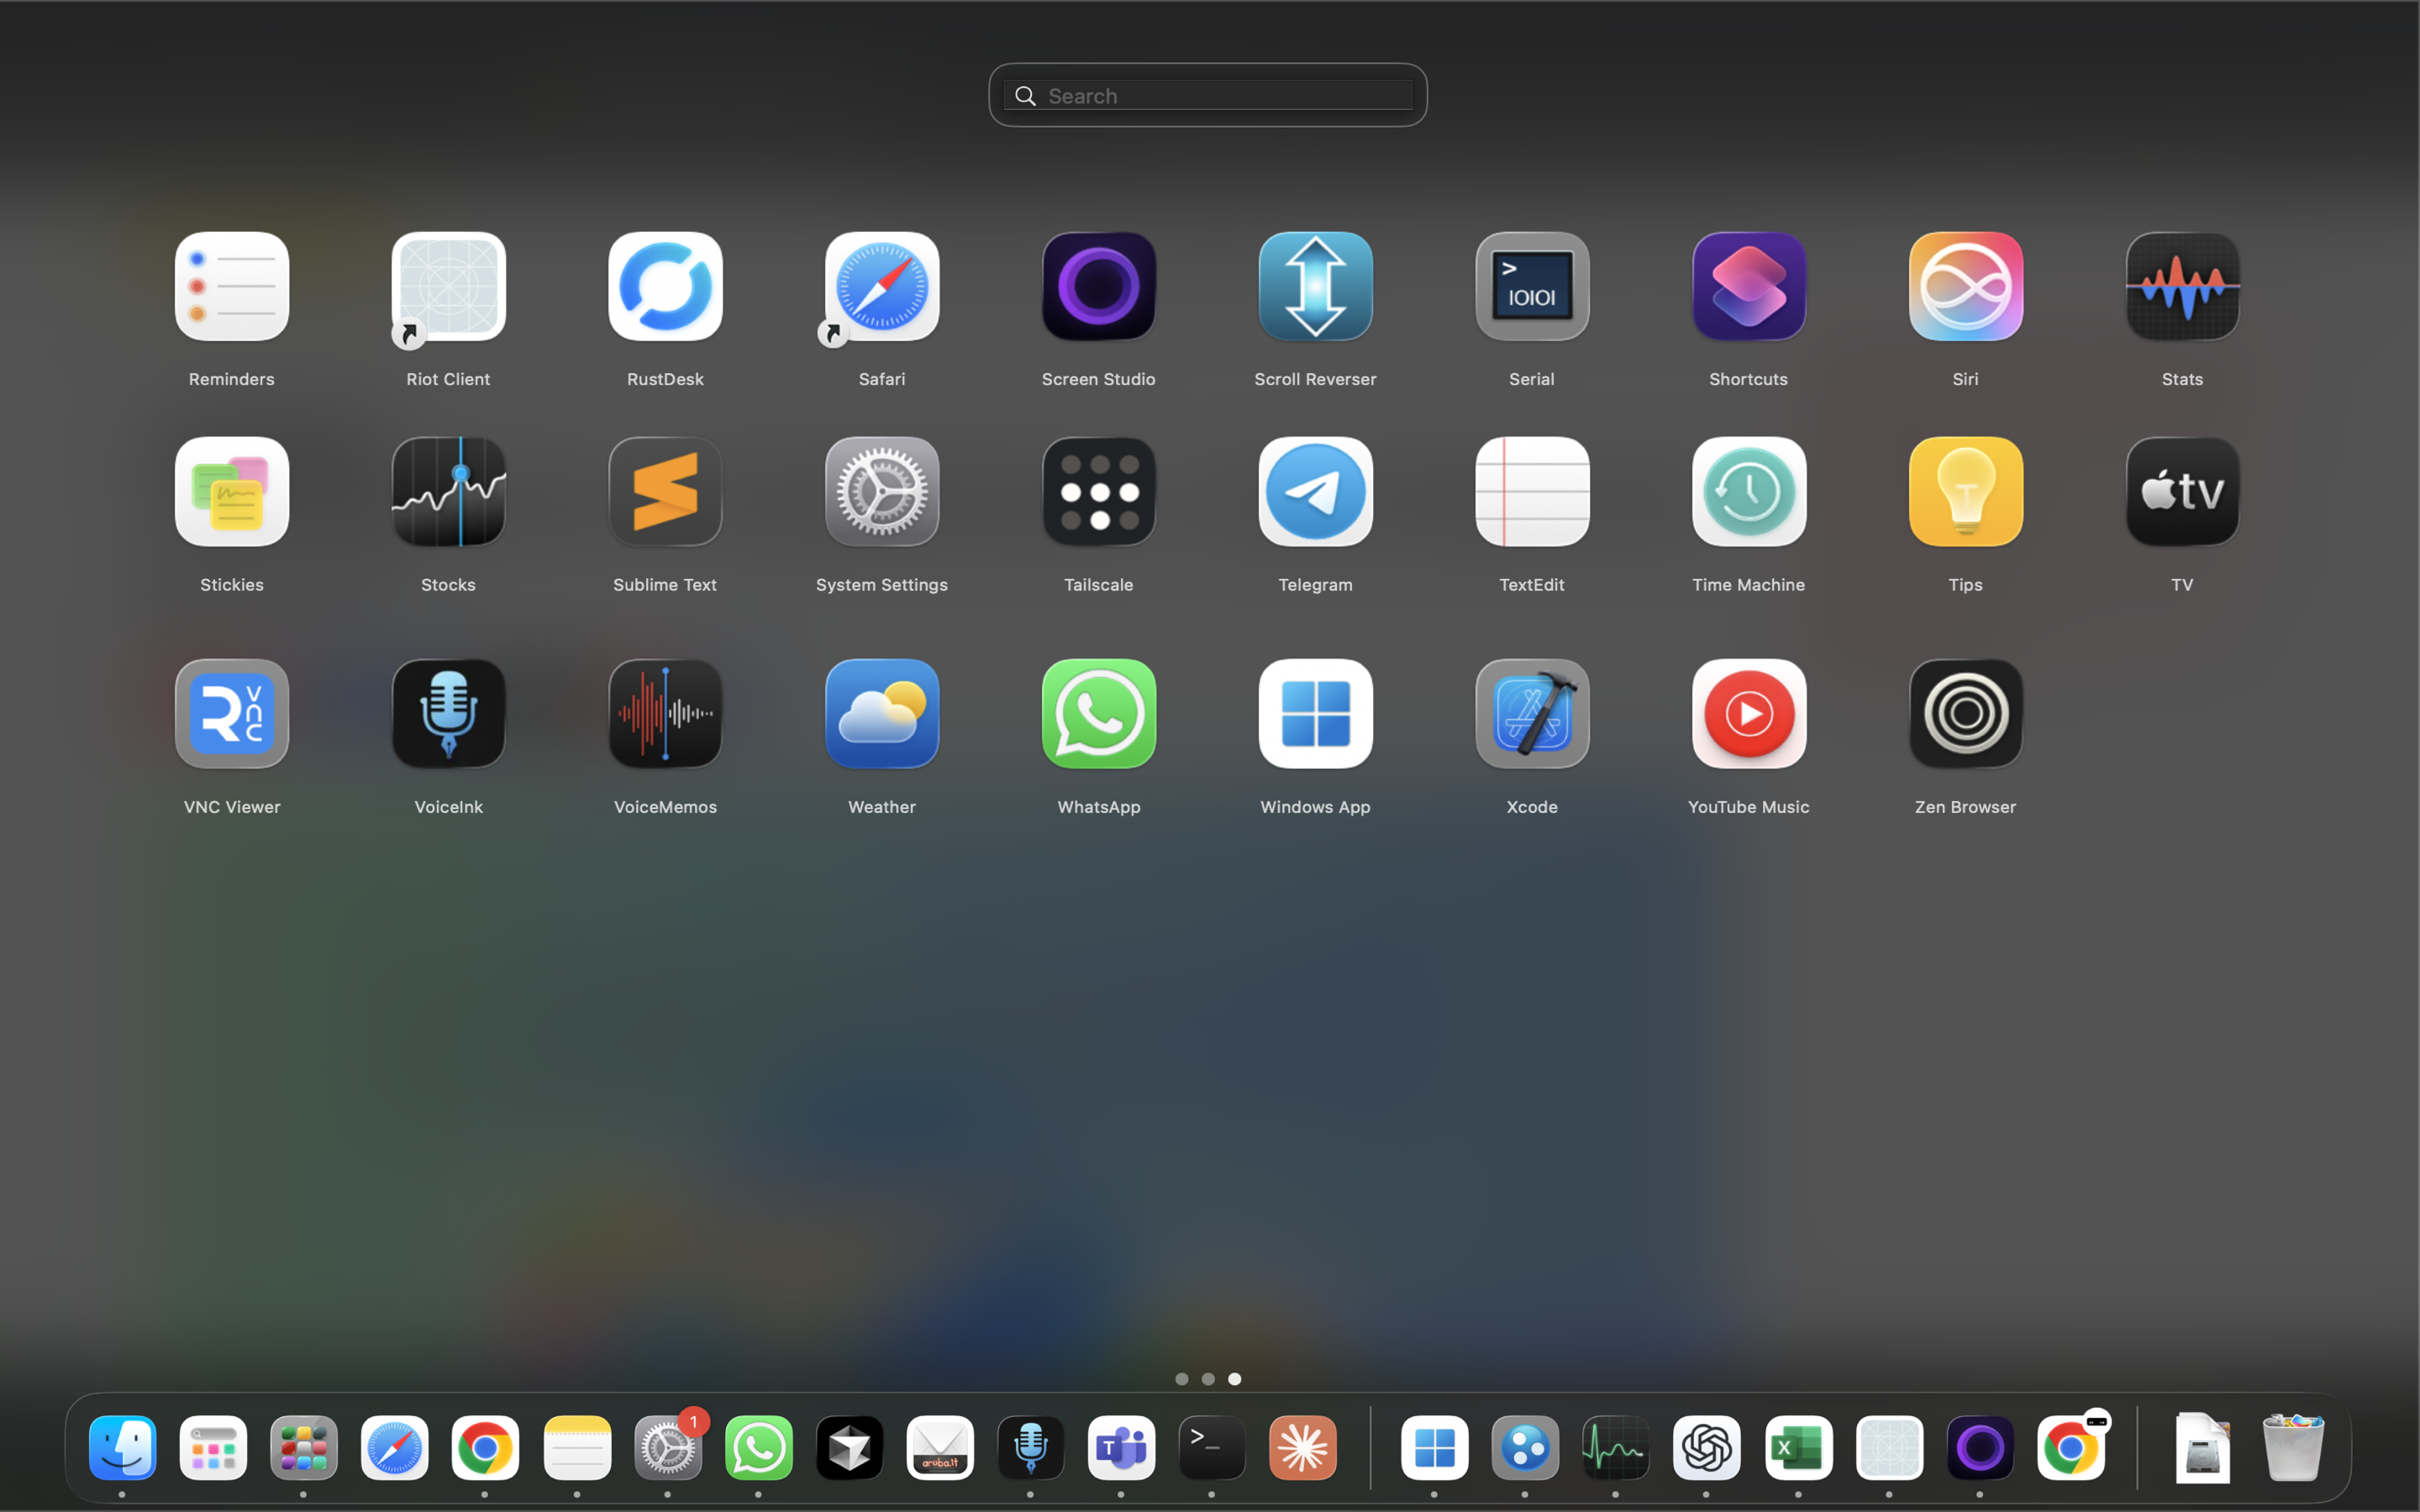Screen dimensions: 2420x1512
Task: Open the Tips app
Action: [1966, 492]
